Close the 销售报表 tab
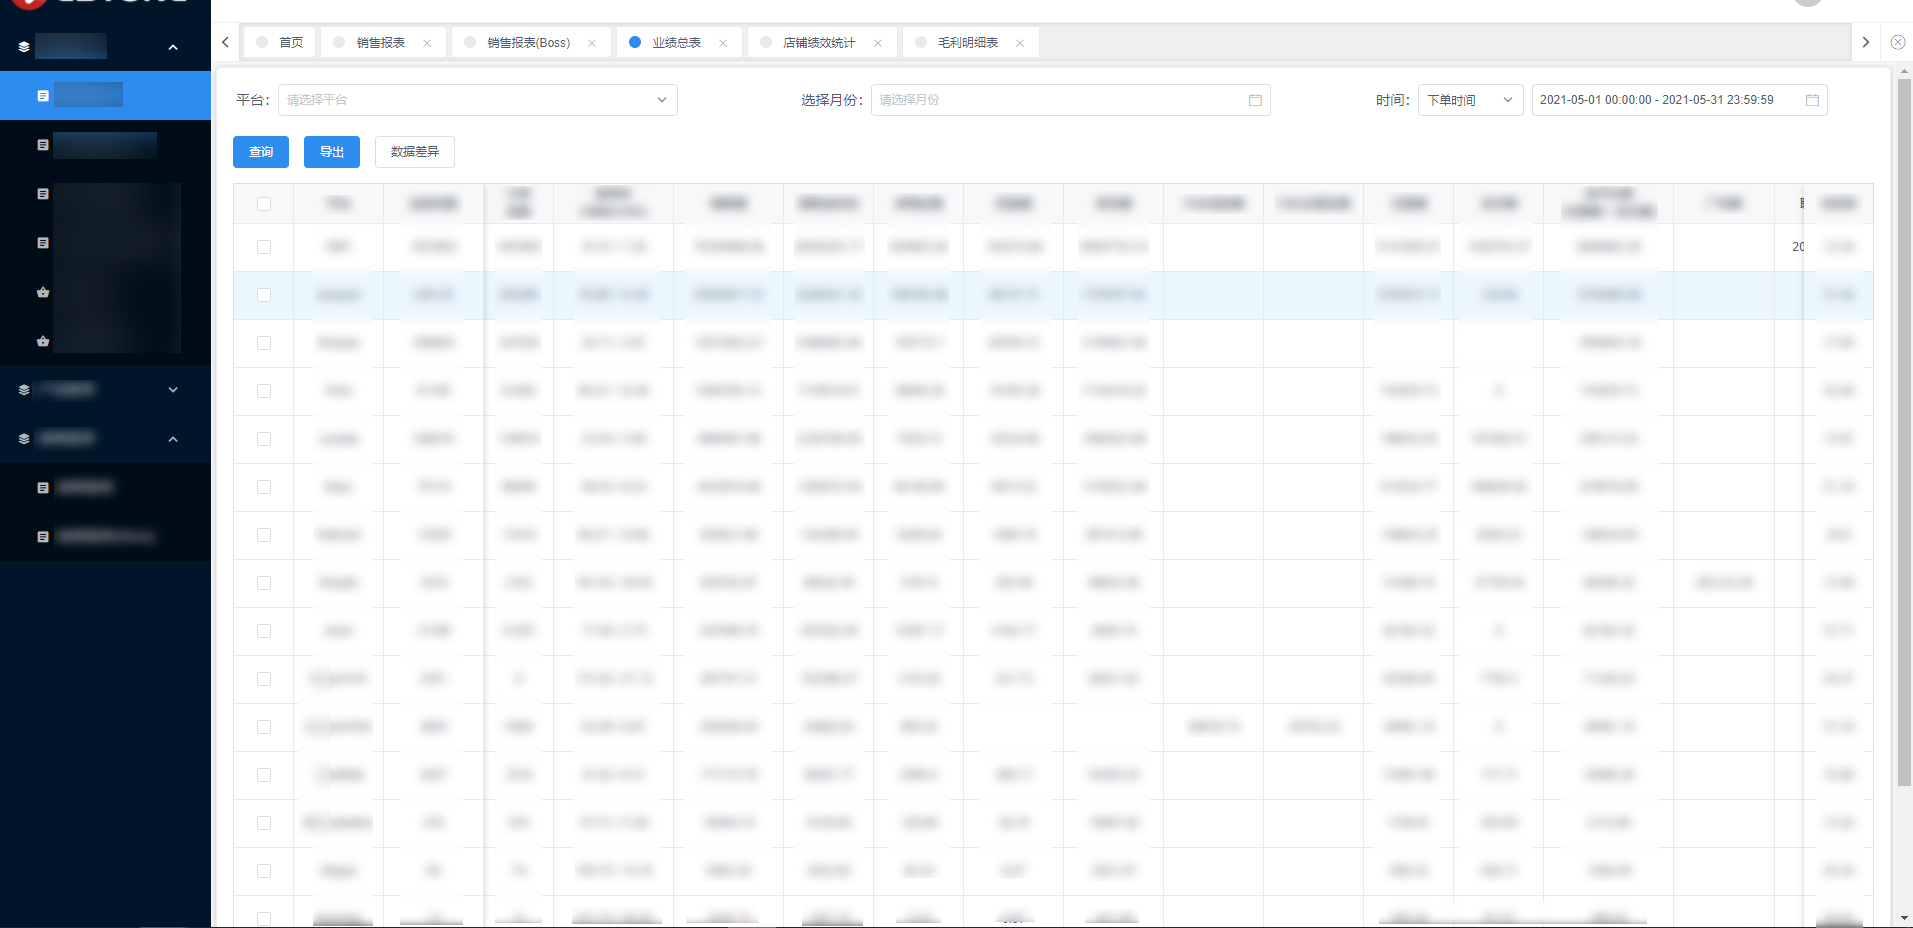 (x=427, y=43)
